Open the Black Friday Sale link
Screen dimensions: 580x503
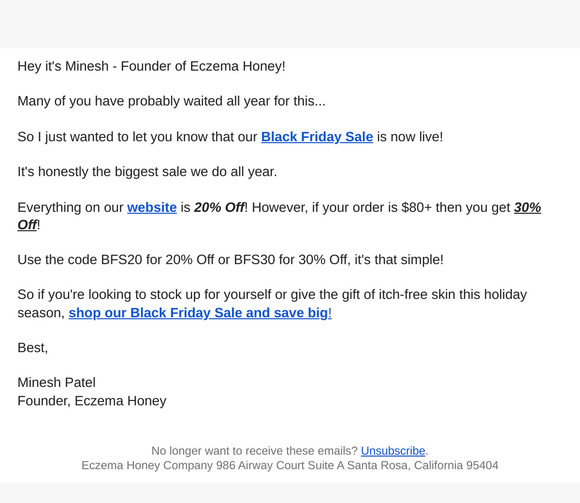point(317,137)
